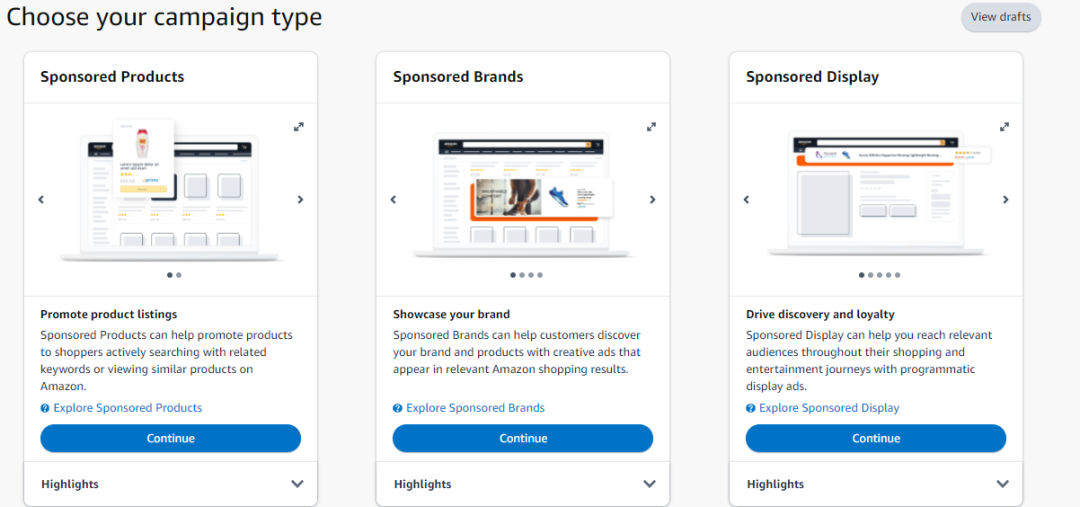Image resolution: width=1080 pixels, height=507 pixels.
Task: Continue with Sponsored Brands campaign
Action: point(523,438)
